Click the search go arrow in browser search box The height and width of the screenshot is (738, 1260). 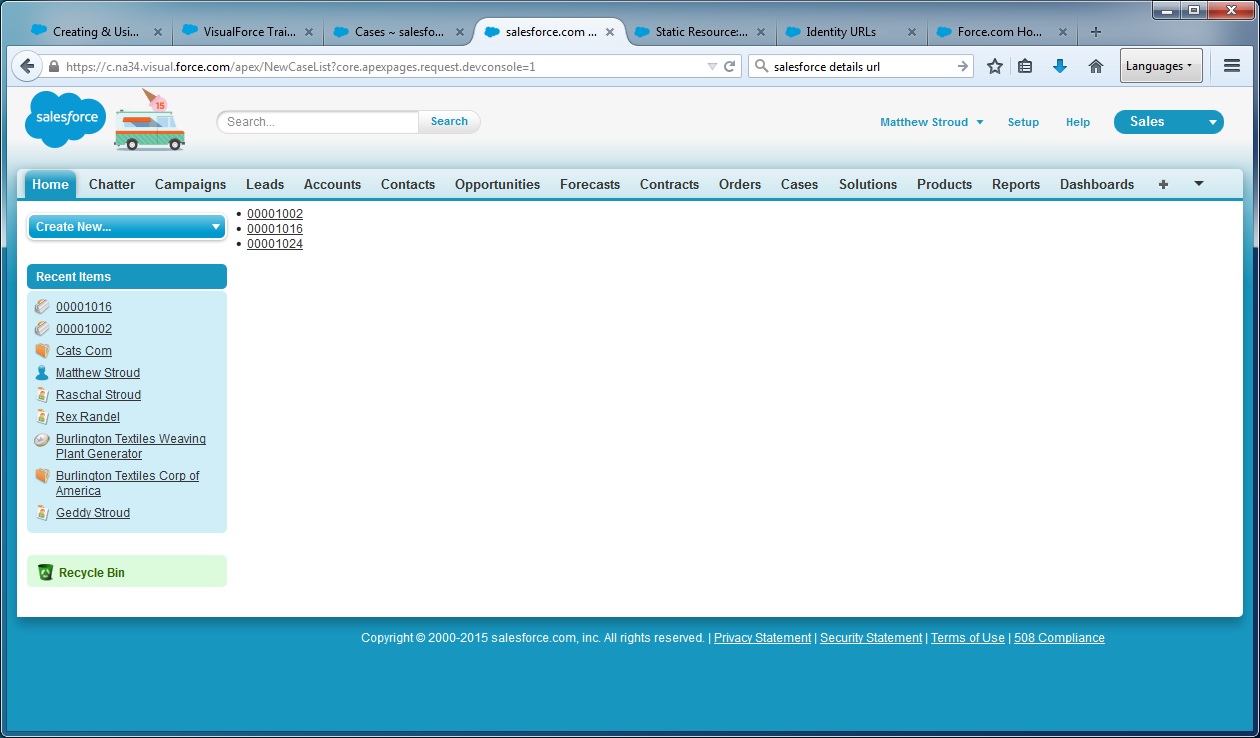click(963, 66)
